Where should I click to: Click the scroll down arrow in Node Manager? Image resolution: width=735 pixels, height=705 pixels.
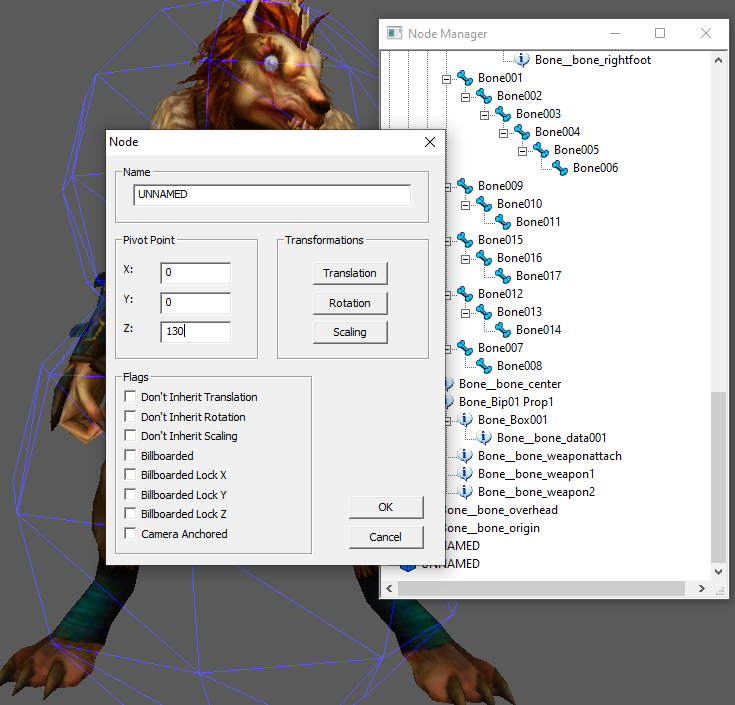[718, 571]
